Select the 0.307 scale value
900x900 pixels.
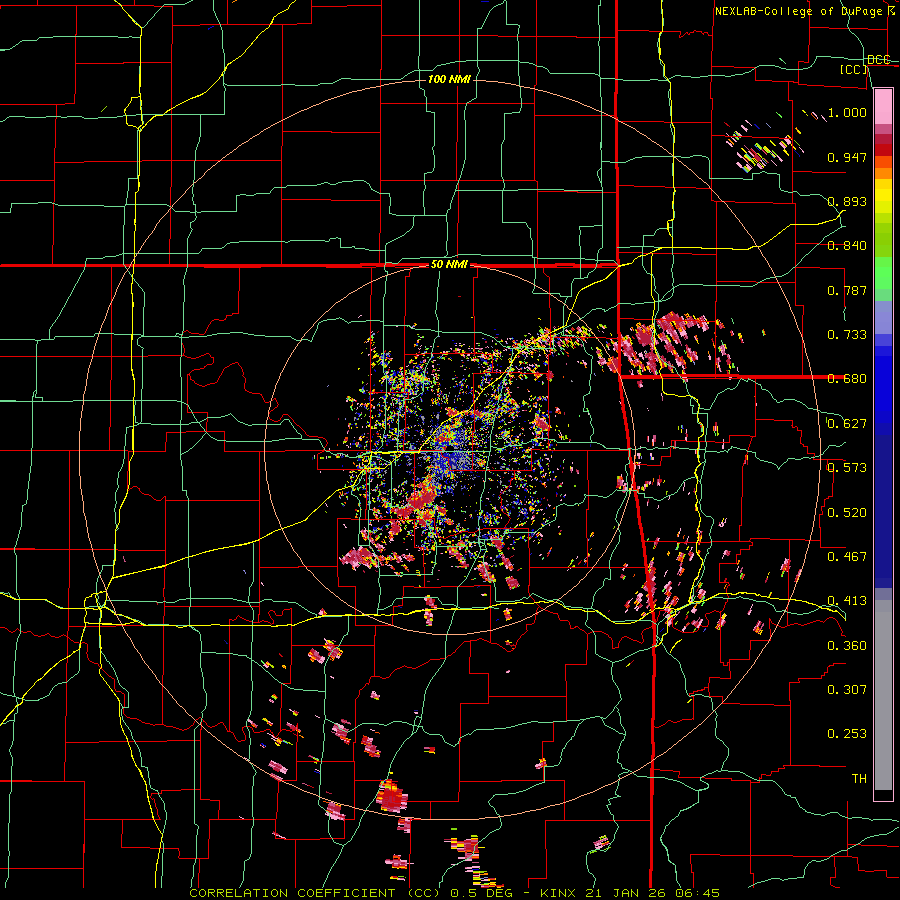(x=847, y=689)
